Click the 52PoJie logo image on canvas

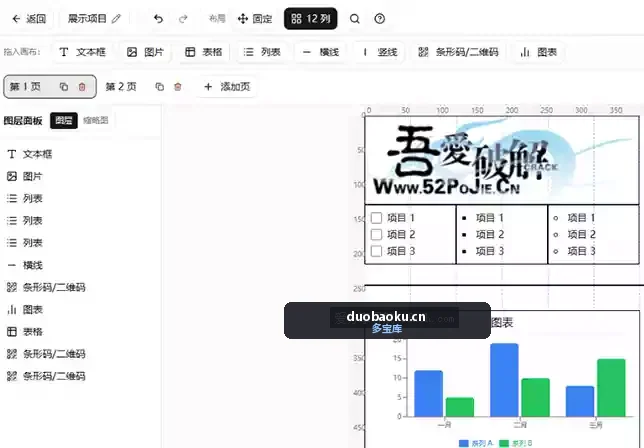[x=502, y=160]
